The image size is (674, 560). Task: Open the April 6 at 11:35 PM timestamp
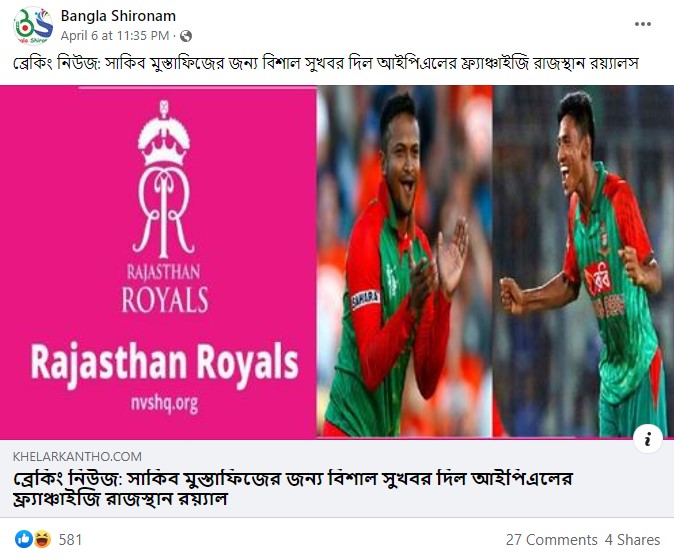(x=115, y=36)
